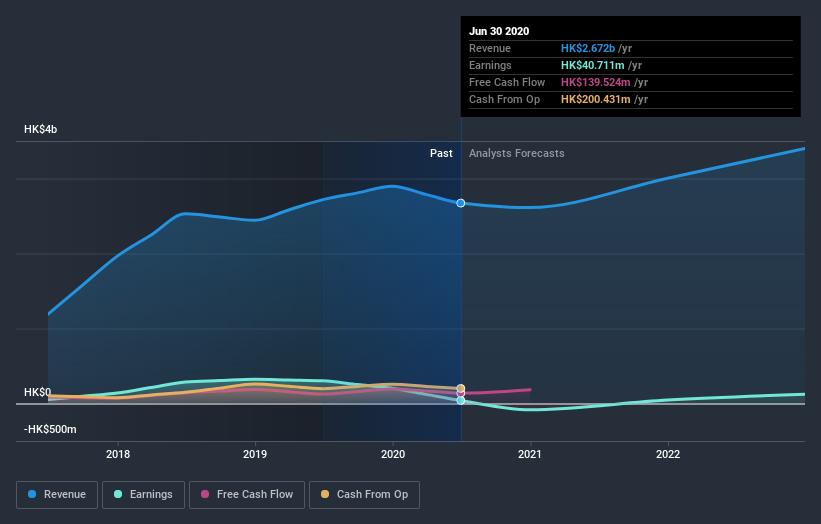The width and height of the screenshot is (821, 524).
Task: Toggle the Cash From Op legend button
Action: [x=364, y=495]
